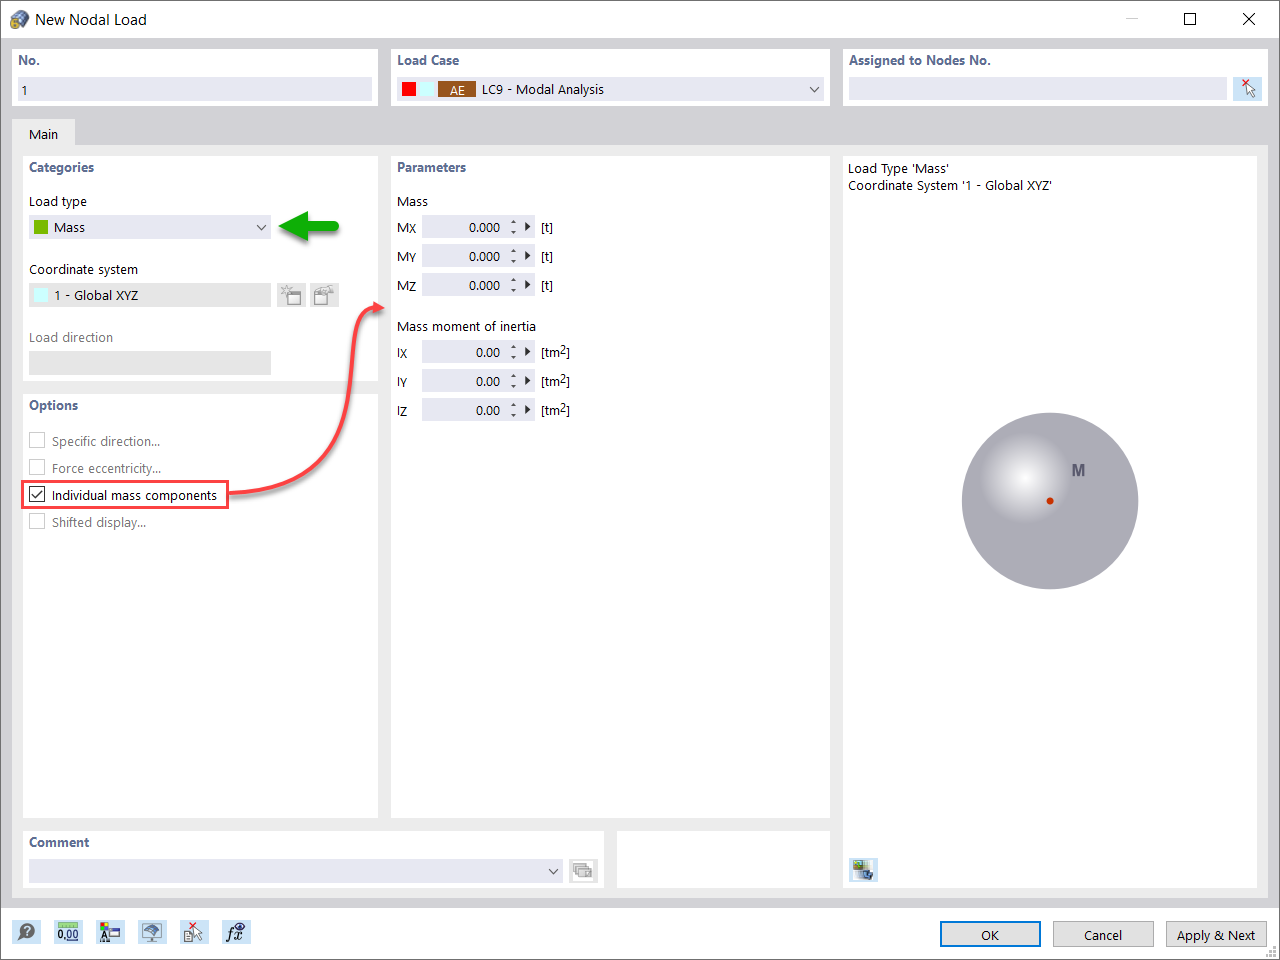Enable Specific direction option

[x=37, y=440]
